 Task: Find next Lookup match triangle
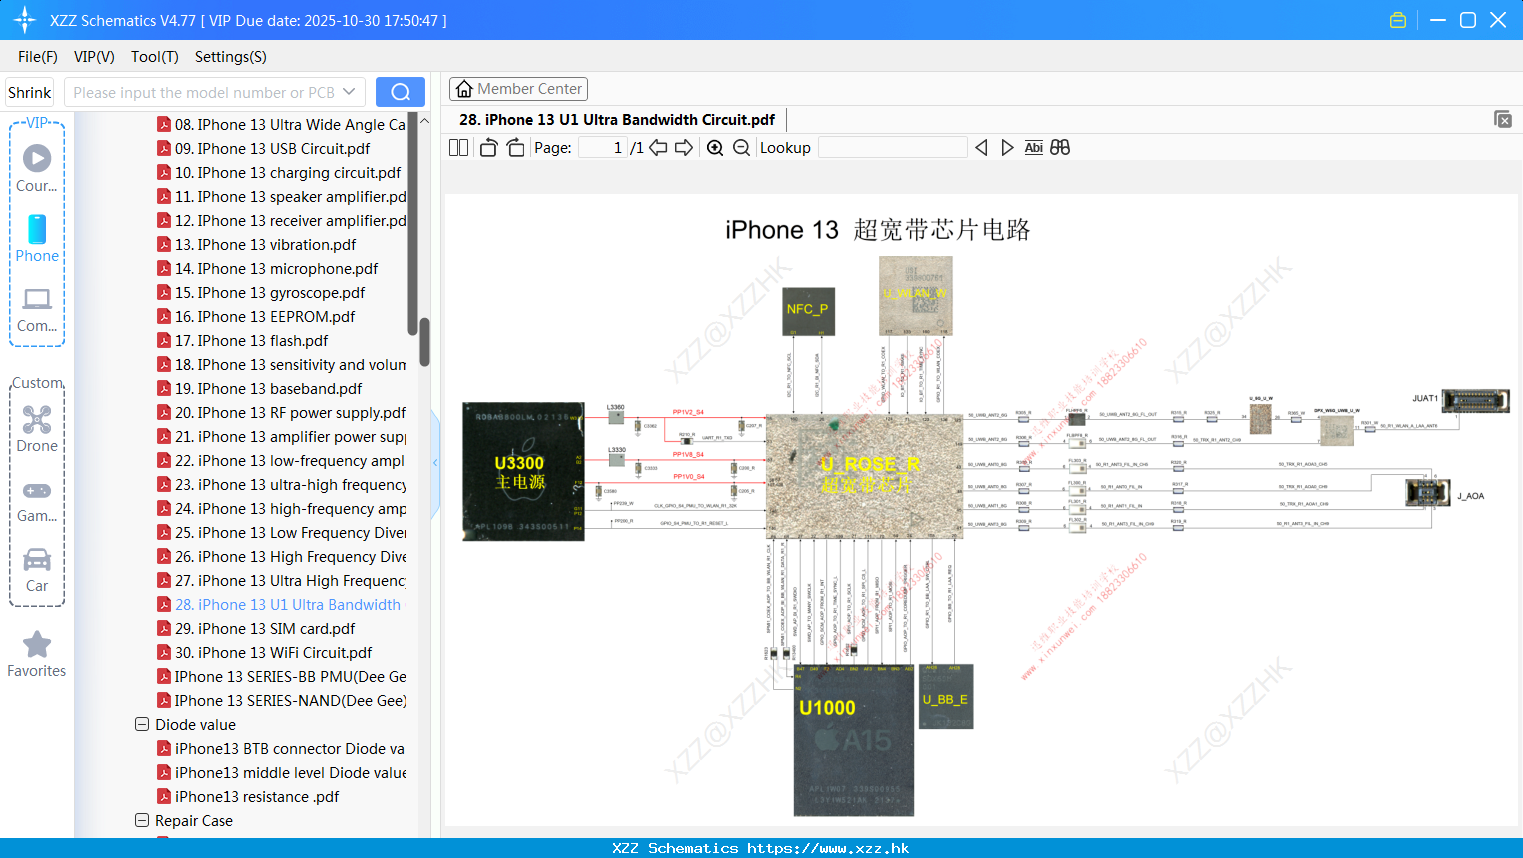(1007, 148)
